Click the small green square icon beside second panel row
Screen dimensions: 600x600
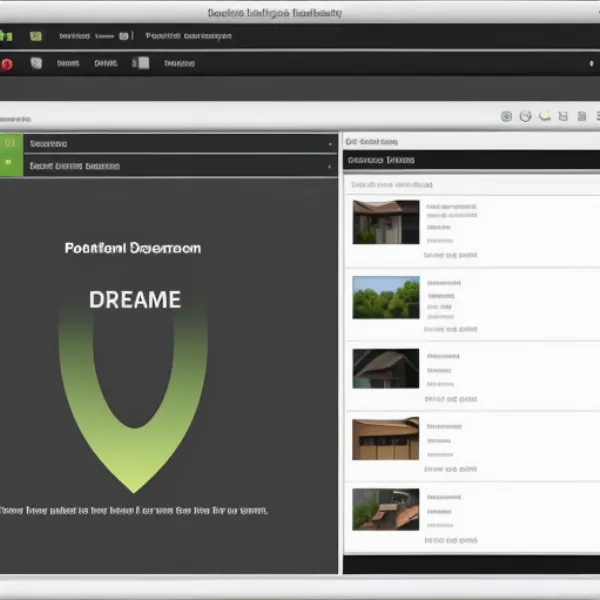coord(8,162)
